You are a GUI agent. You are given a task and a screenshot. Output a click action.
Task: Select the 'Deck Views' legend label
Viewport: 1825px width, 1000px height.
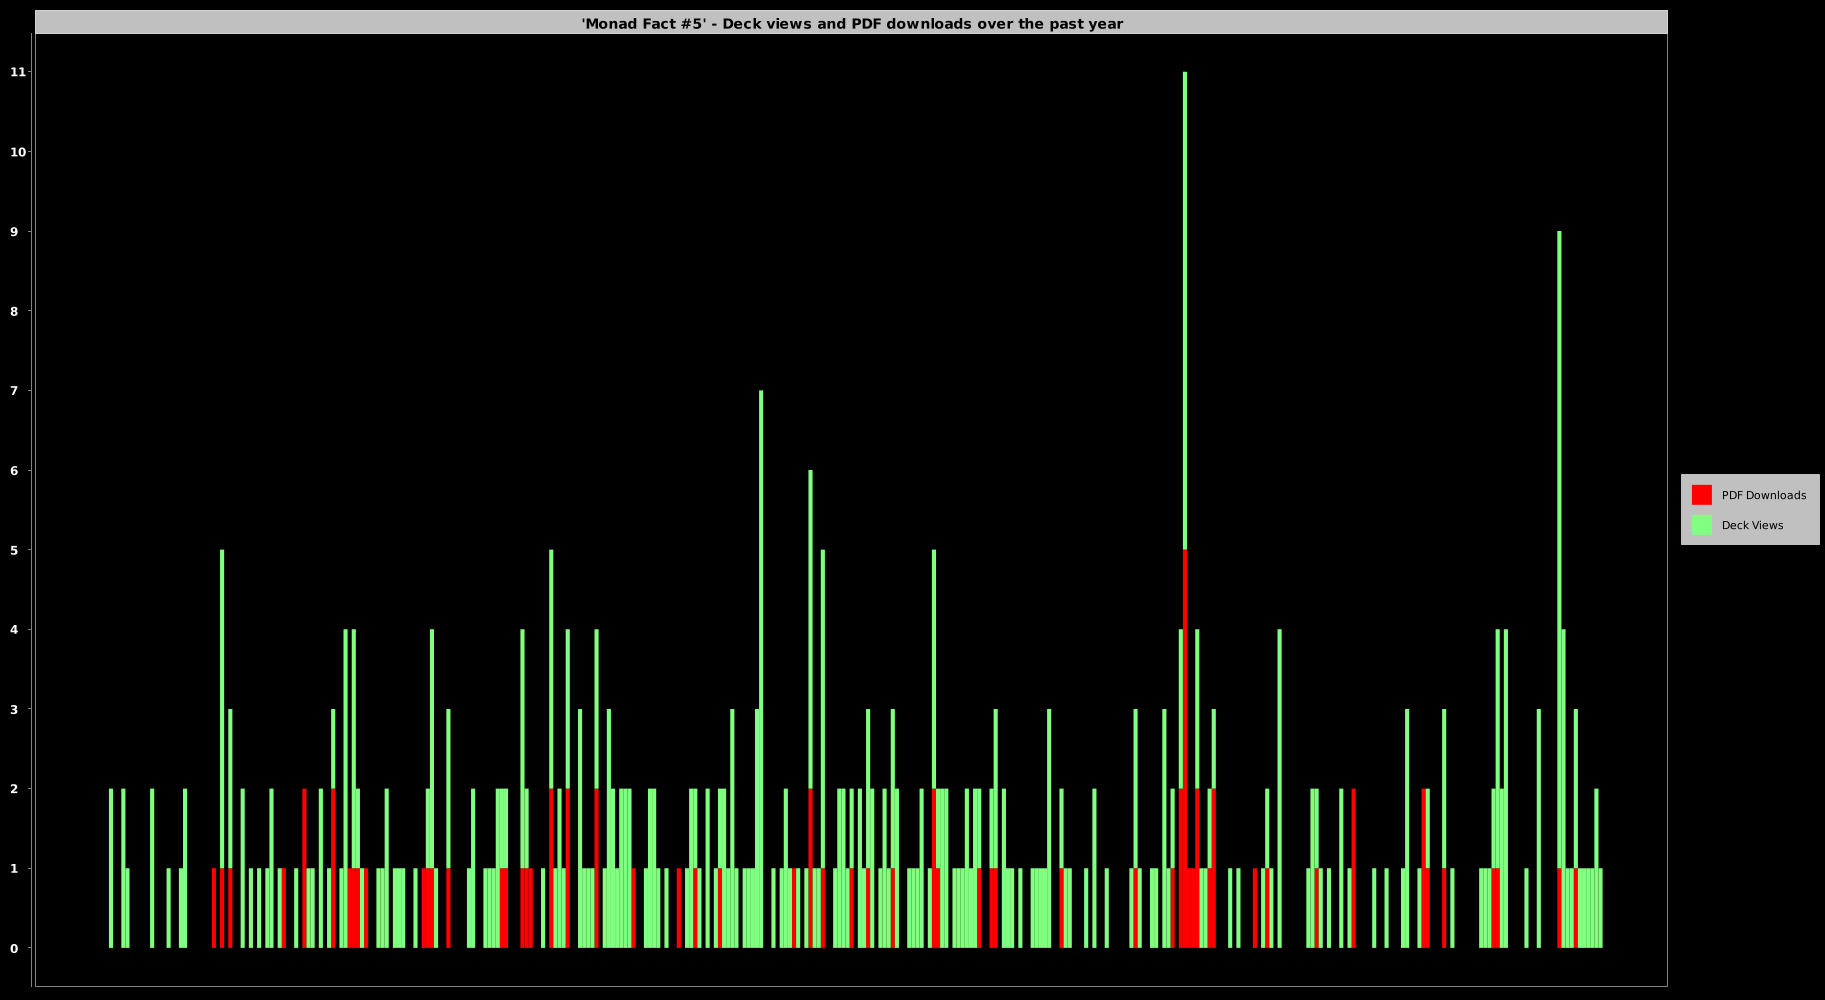[1752, 525]
